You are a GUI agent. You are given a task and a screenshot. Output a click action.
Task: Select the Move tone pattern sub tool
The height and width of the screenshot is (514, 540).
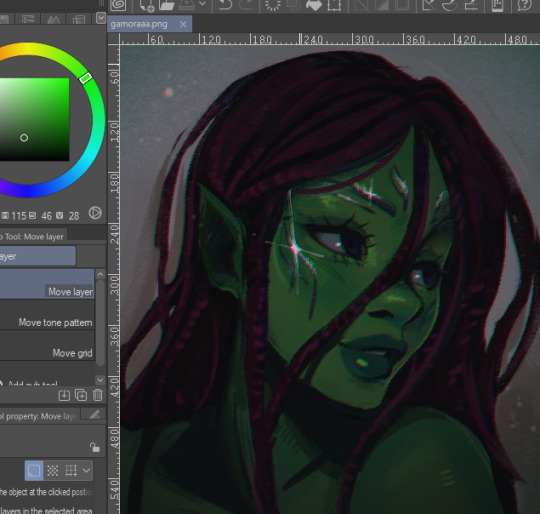click(47, 314)
